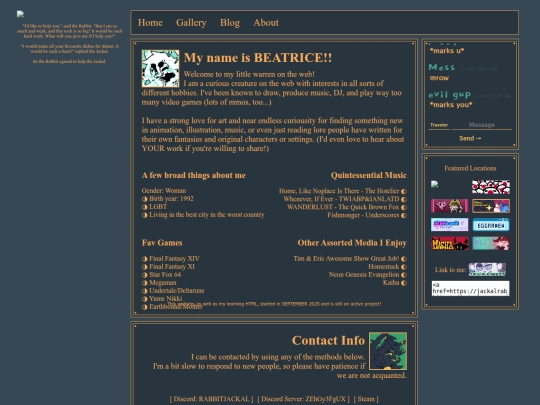The height and width of the screenshot is (405, 540).
Task: Click Featured Locations heading
Action: pos(470,168)
